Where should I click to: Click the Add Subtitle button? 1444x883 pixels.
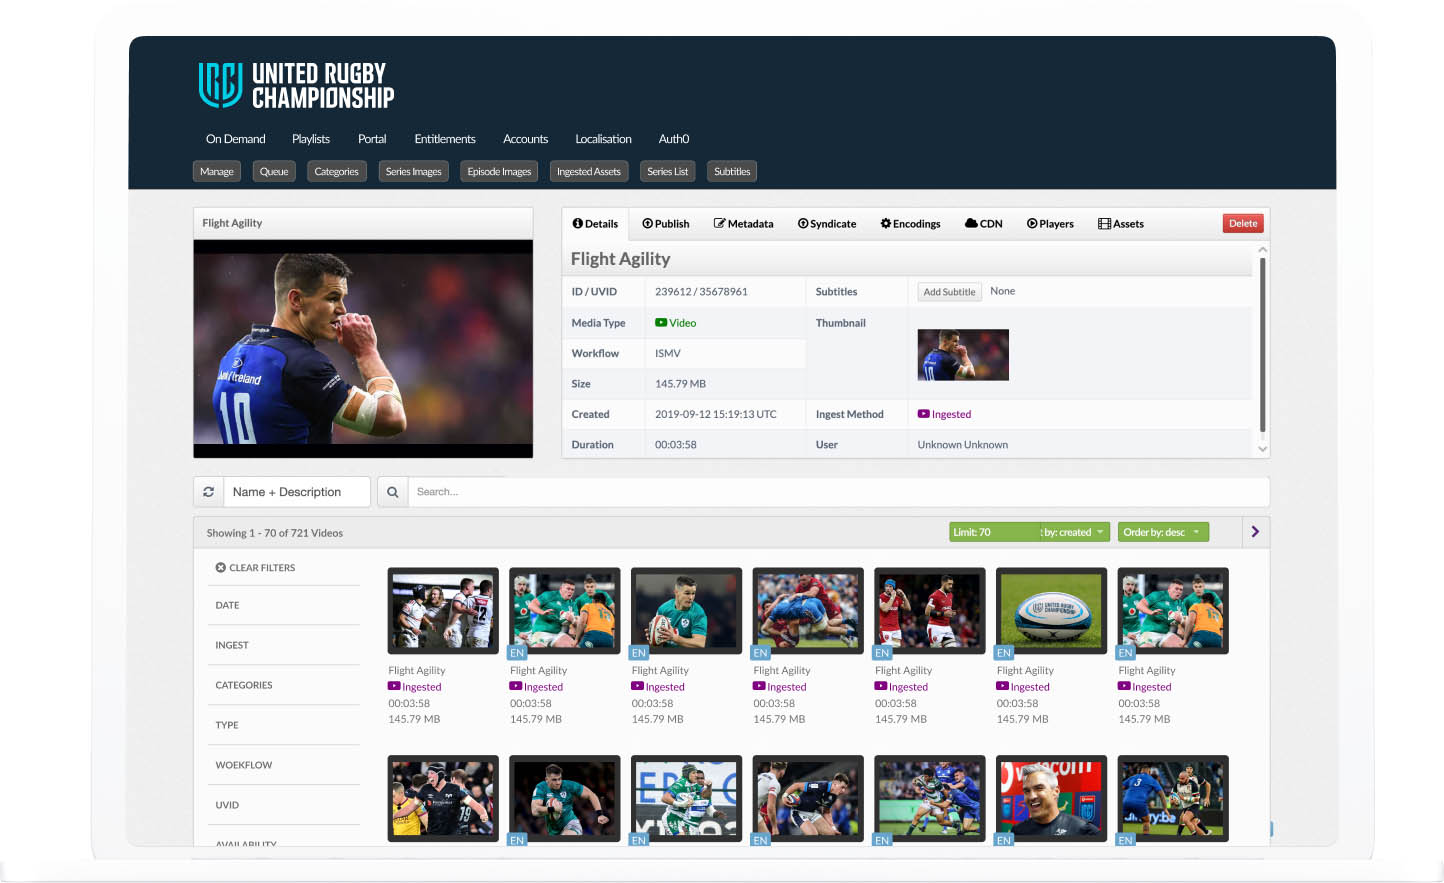[948, 291]
